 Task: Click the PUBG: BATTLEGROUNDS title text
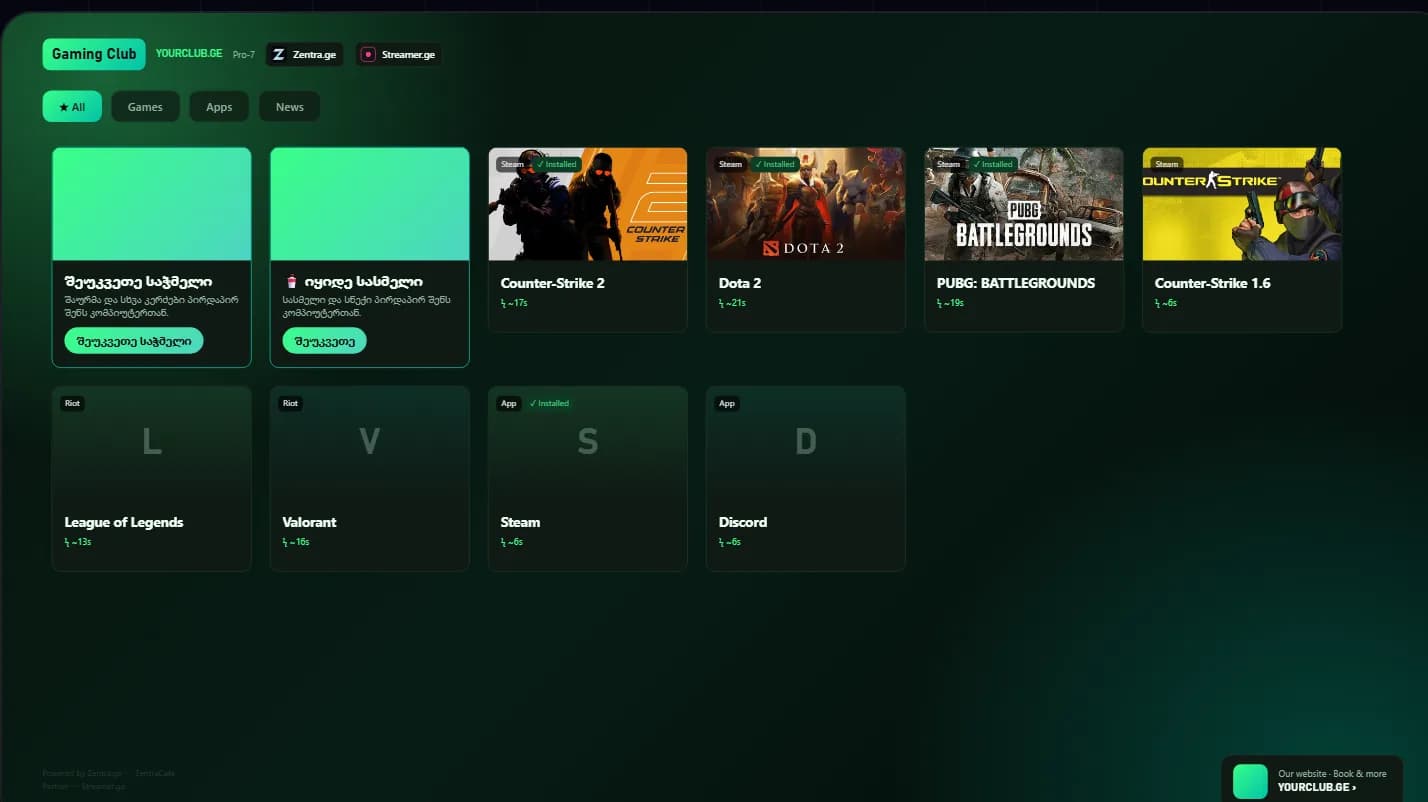(1016, 283)
